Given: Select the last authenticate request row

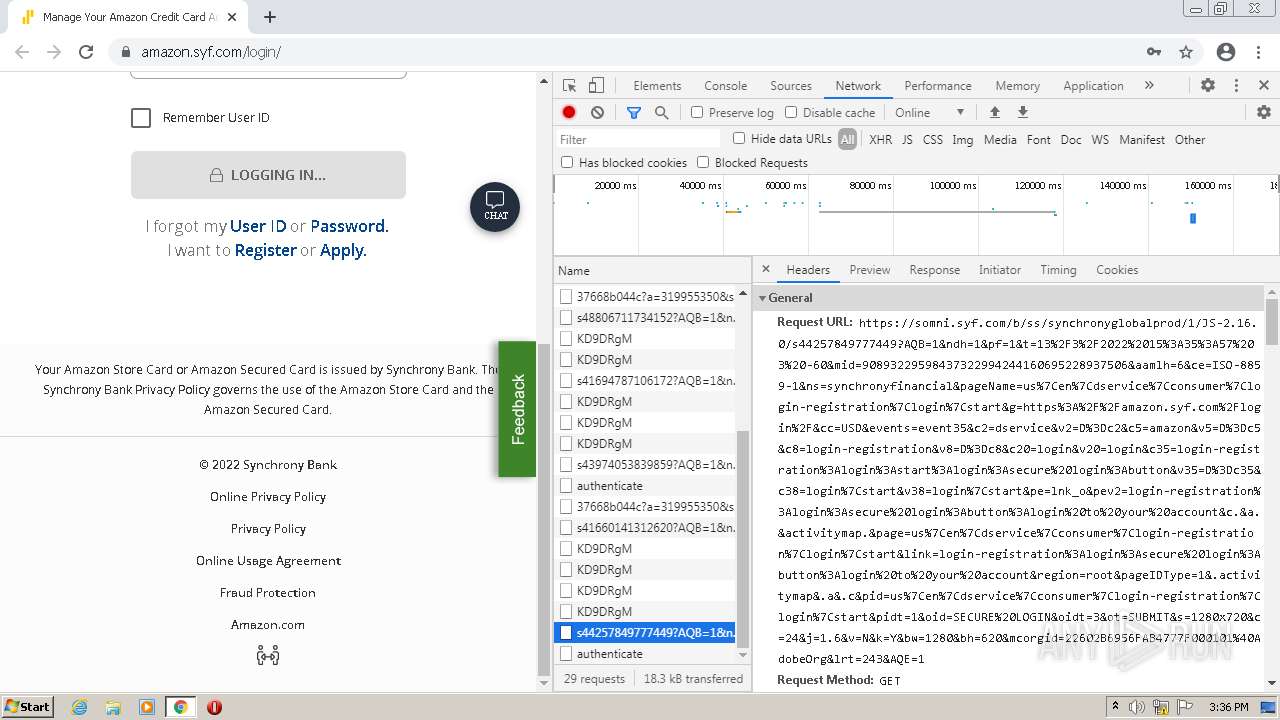Looking at the screenshot, I should coord(646,654).
